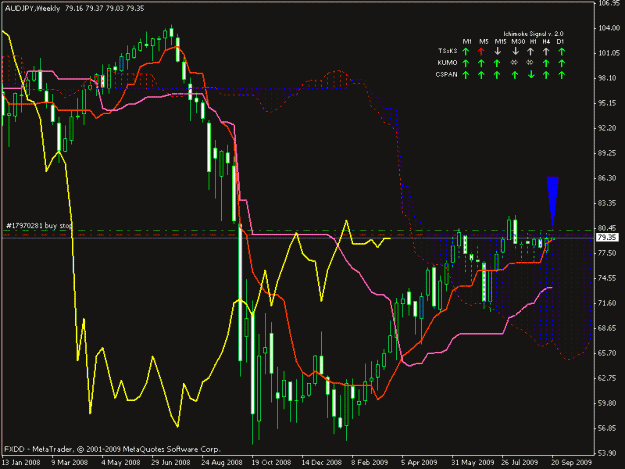This screenshot has width=625, height=469.
Task: Select the CSPAN M15 green up arrow
Action: tap(497, 75)
